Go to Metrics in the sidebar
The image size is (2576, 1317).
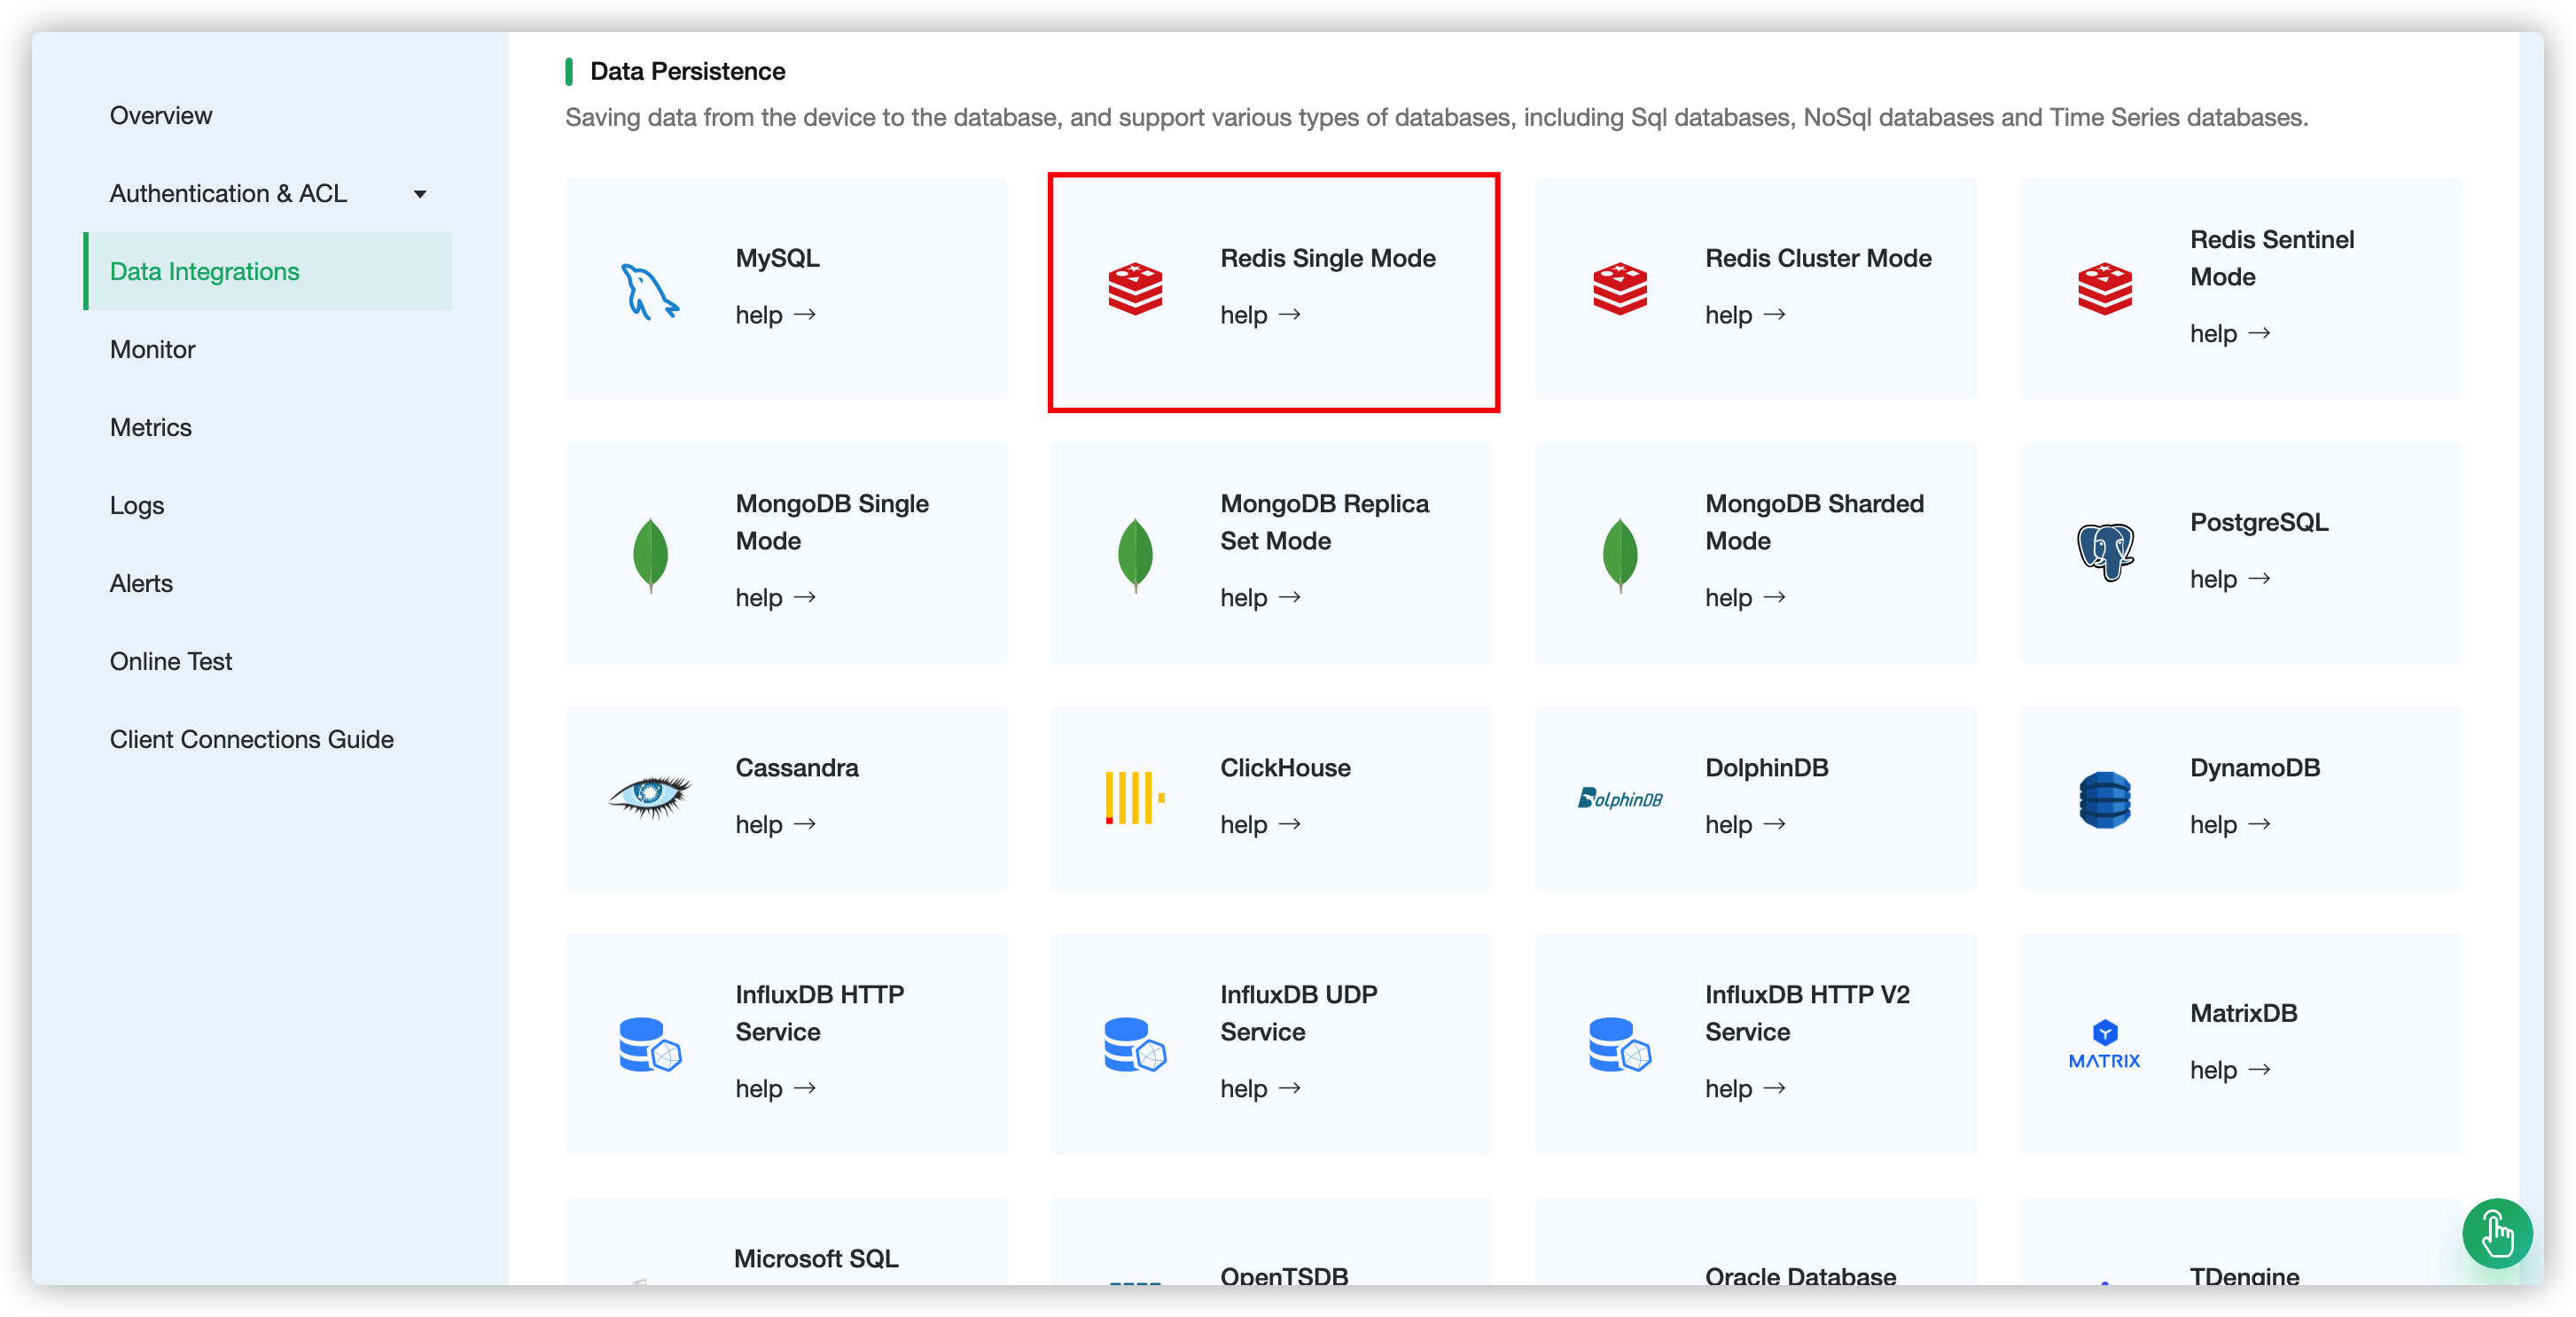coord(151,427)
